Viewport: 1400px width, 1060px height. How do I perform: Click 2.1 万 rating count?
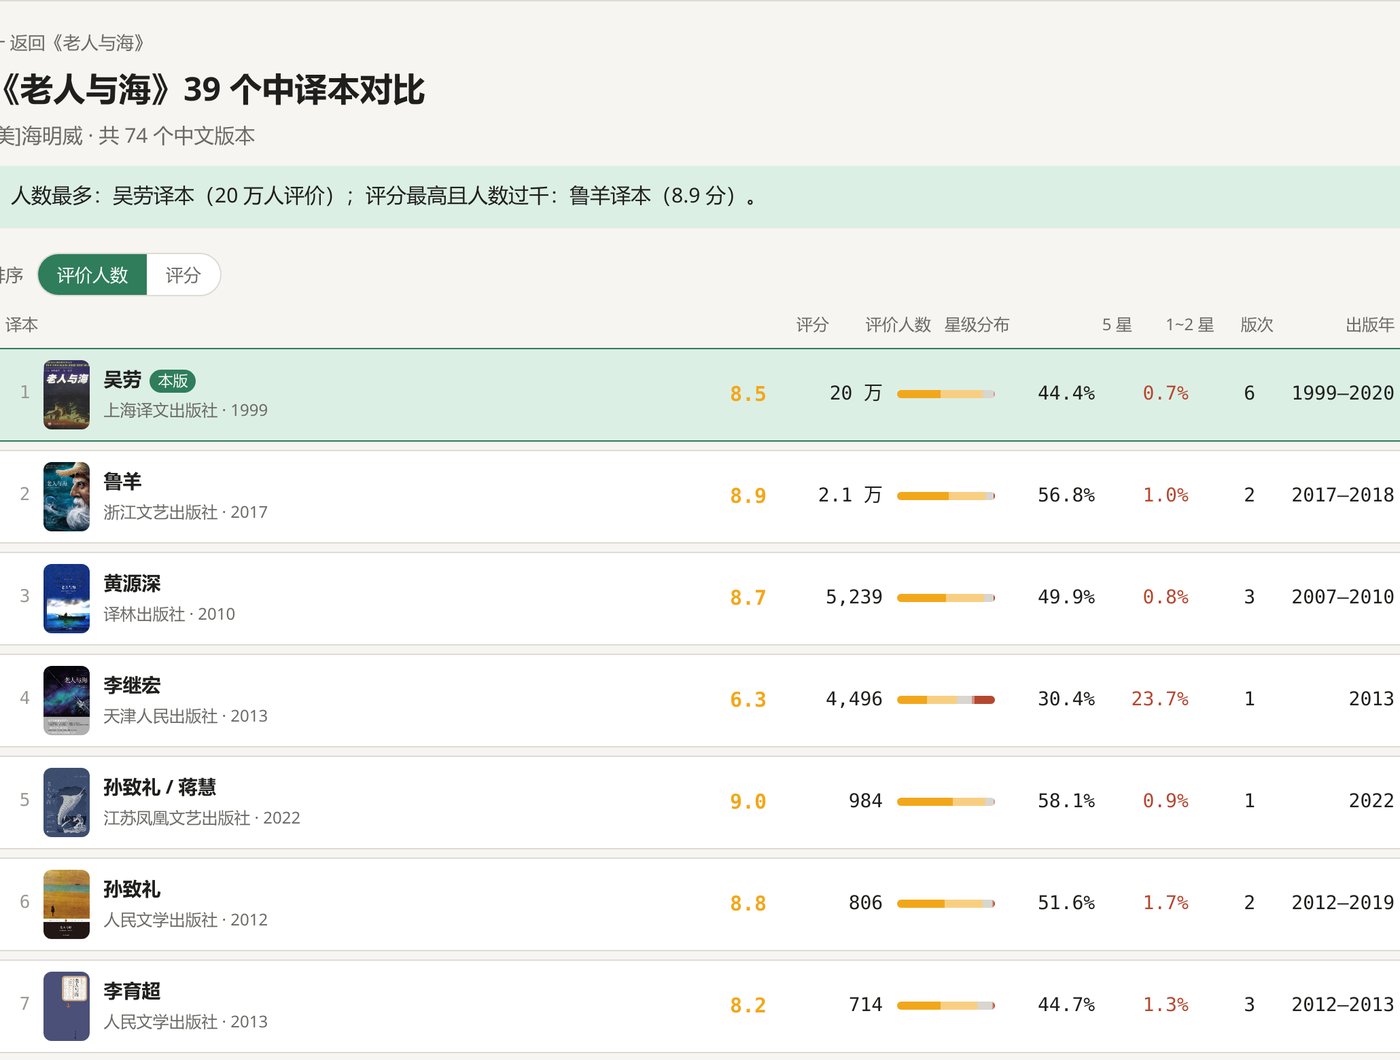(x=850, y=495)
